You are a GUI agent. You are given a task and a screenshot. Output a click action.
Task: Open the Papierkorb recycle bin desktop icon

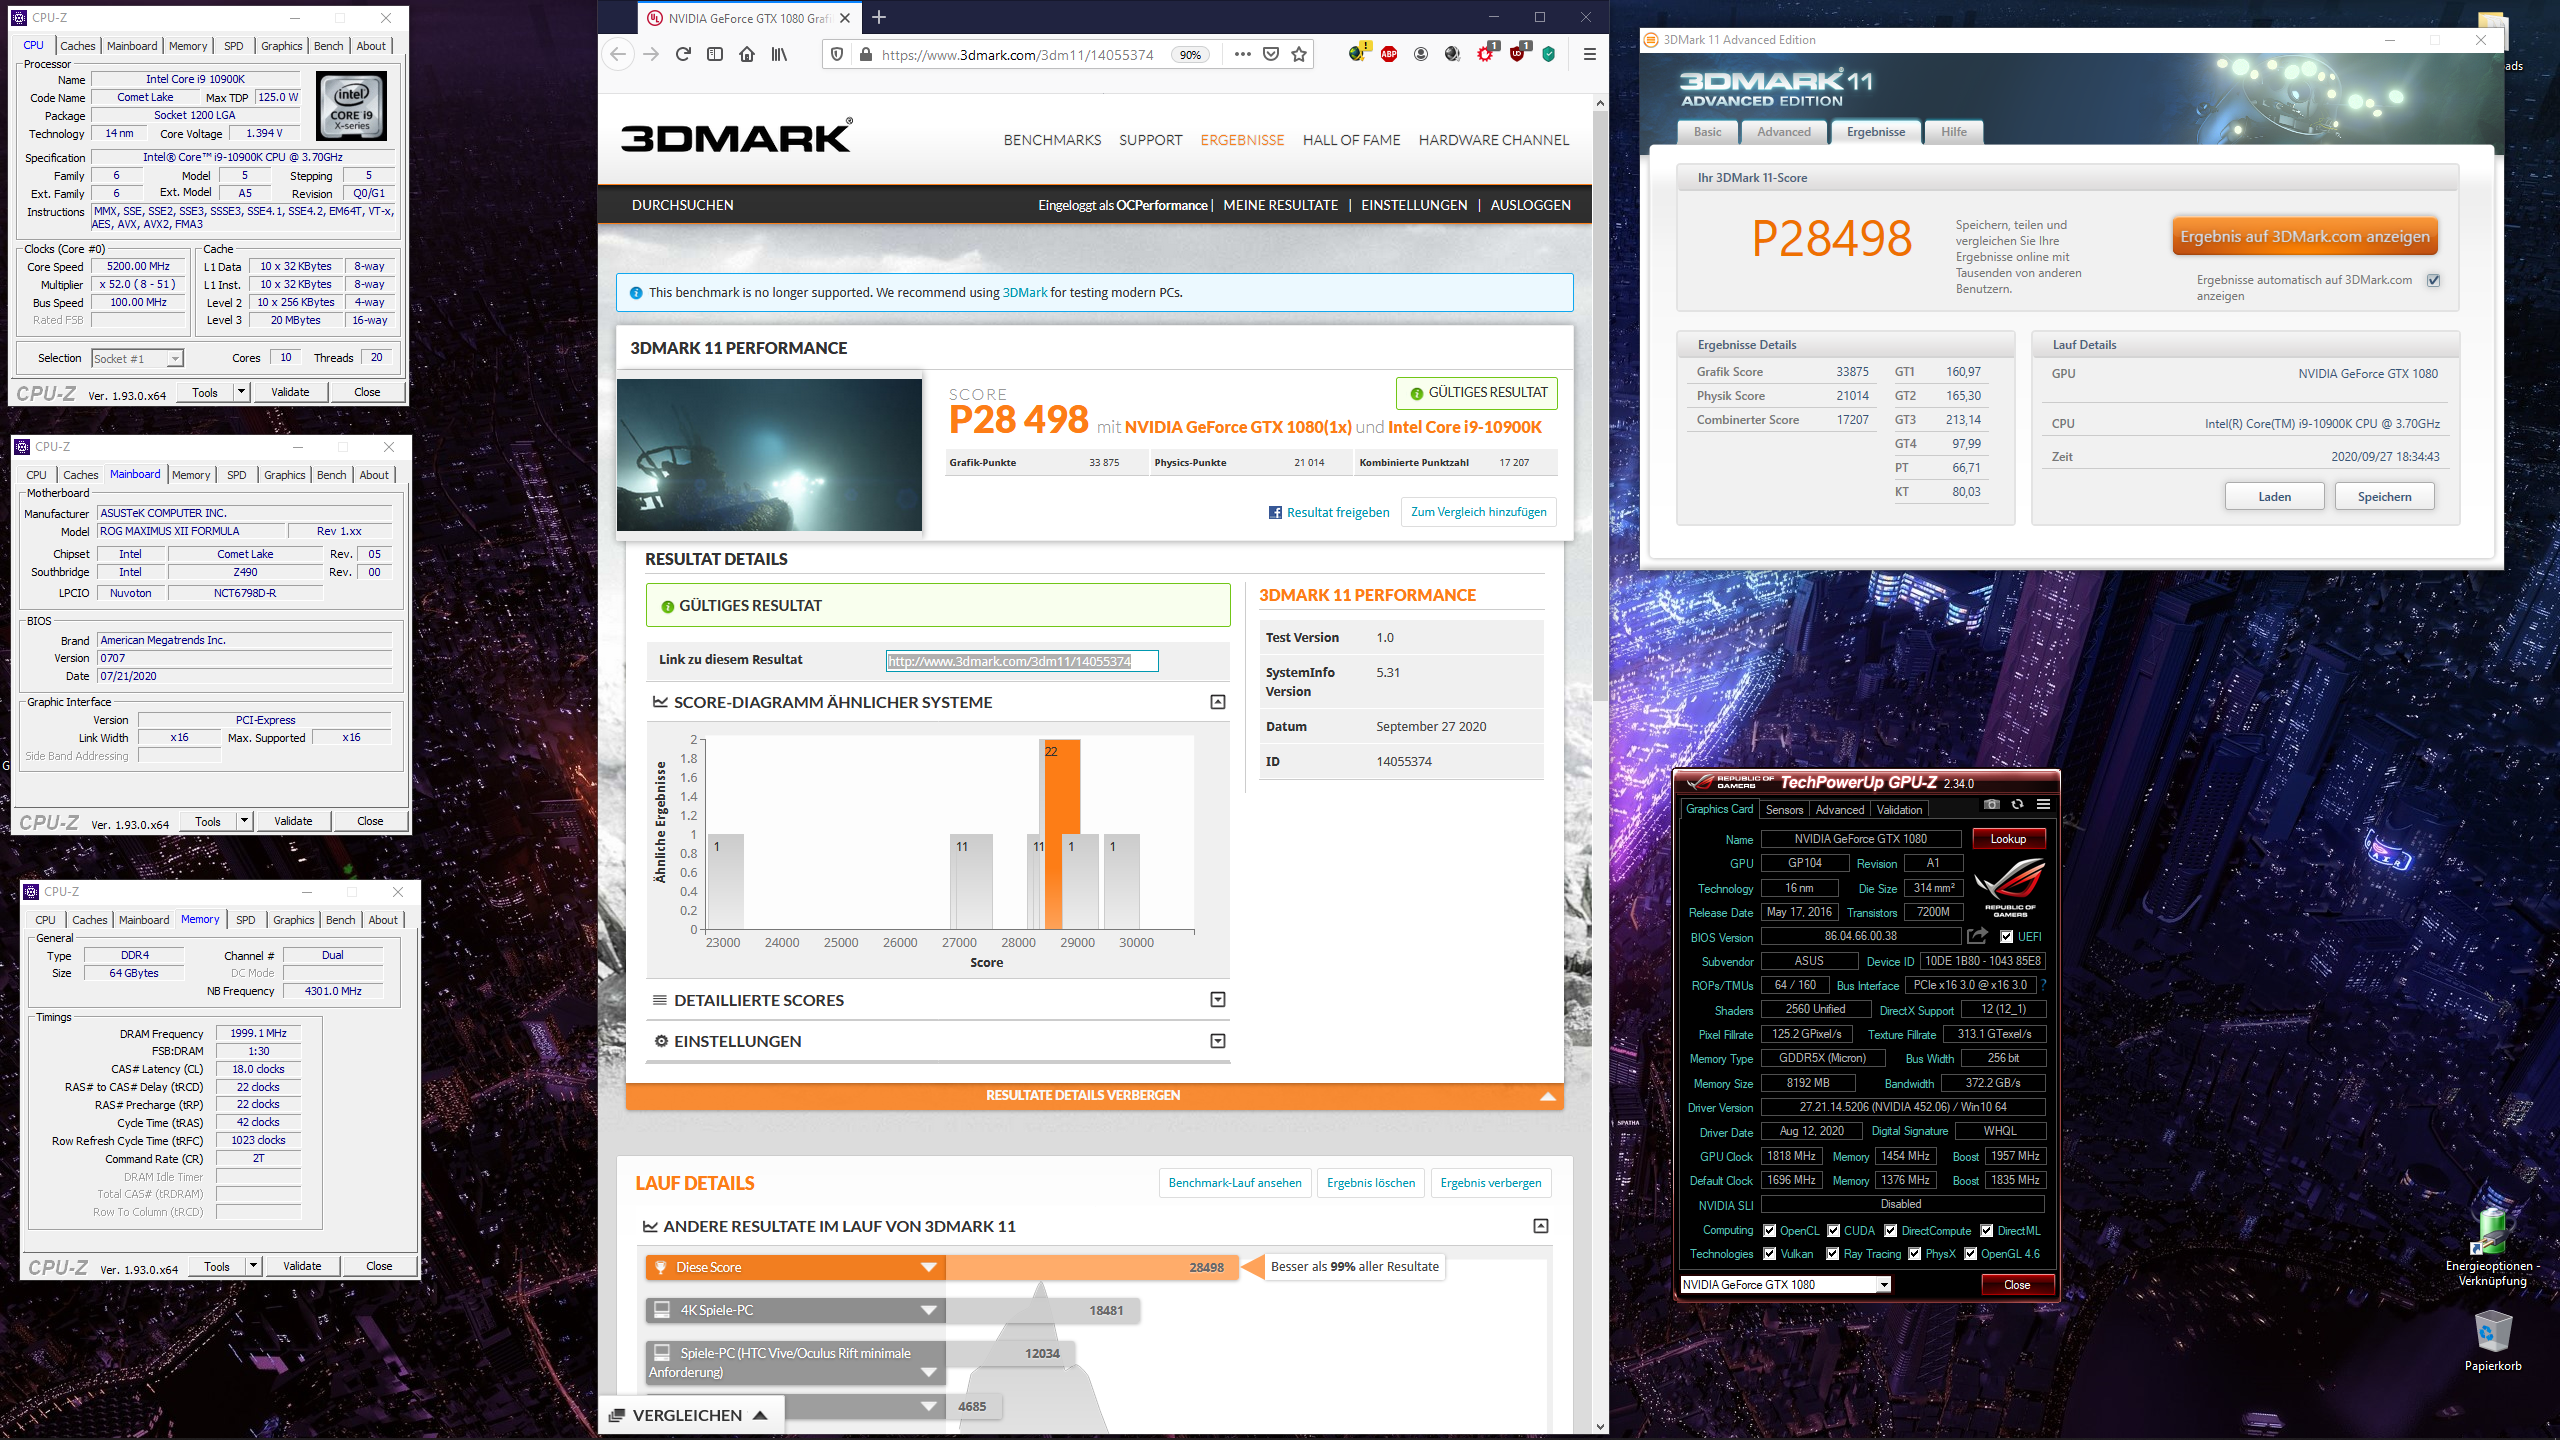click(2493, 1342)
